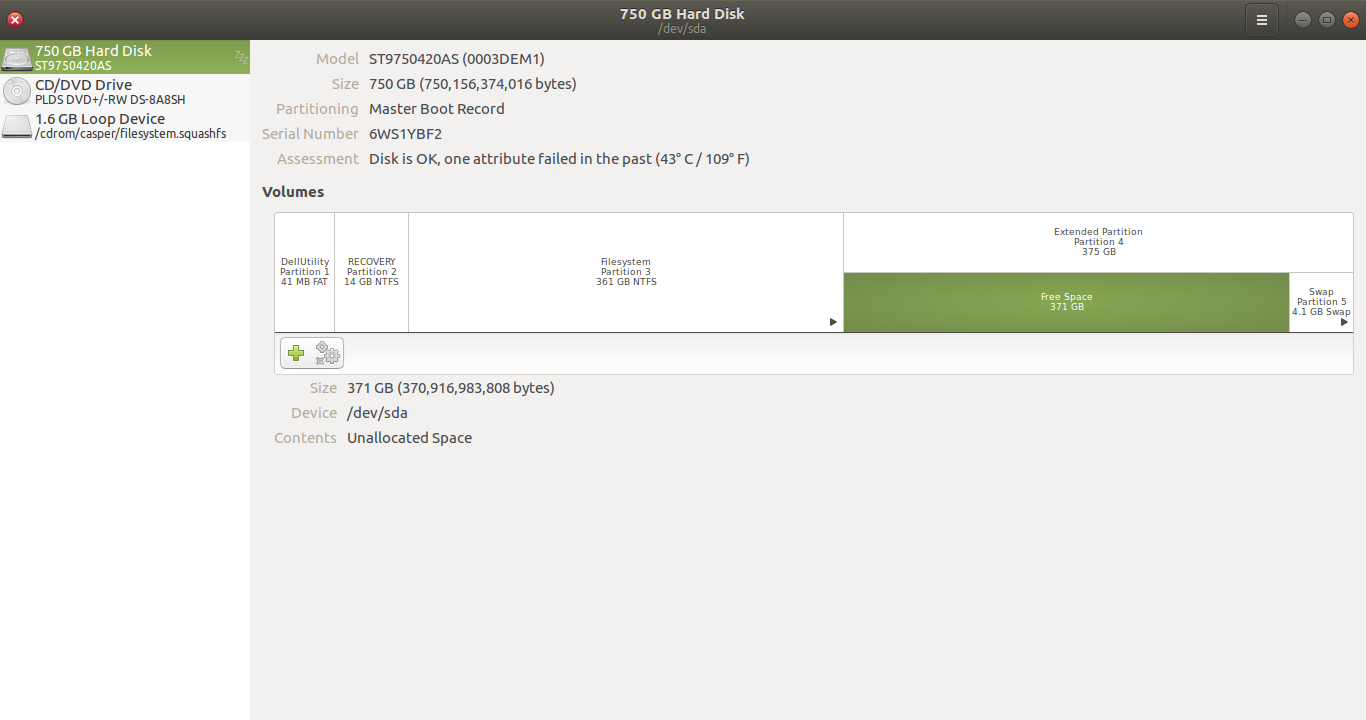Click the Disk is OK assessment text
Screen dimensions: 1366x720
(559, 159)
